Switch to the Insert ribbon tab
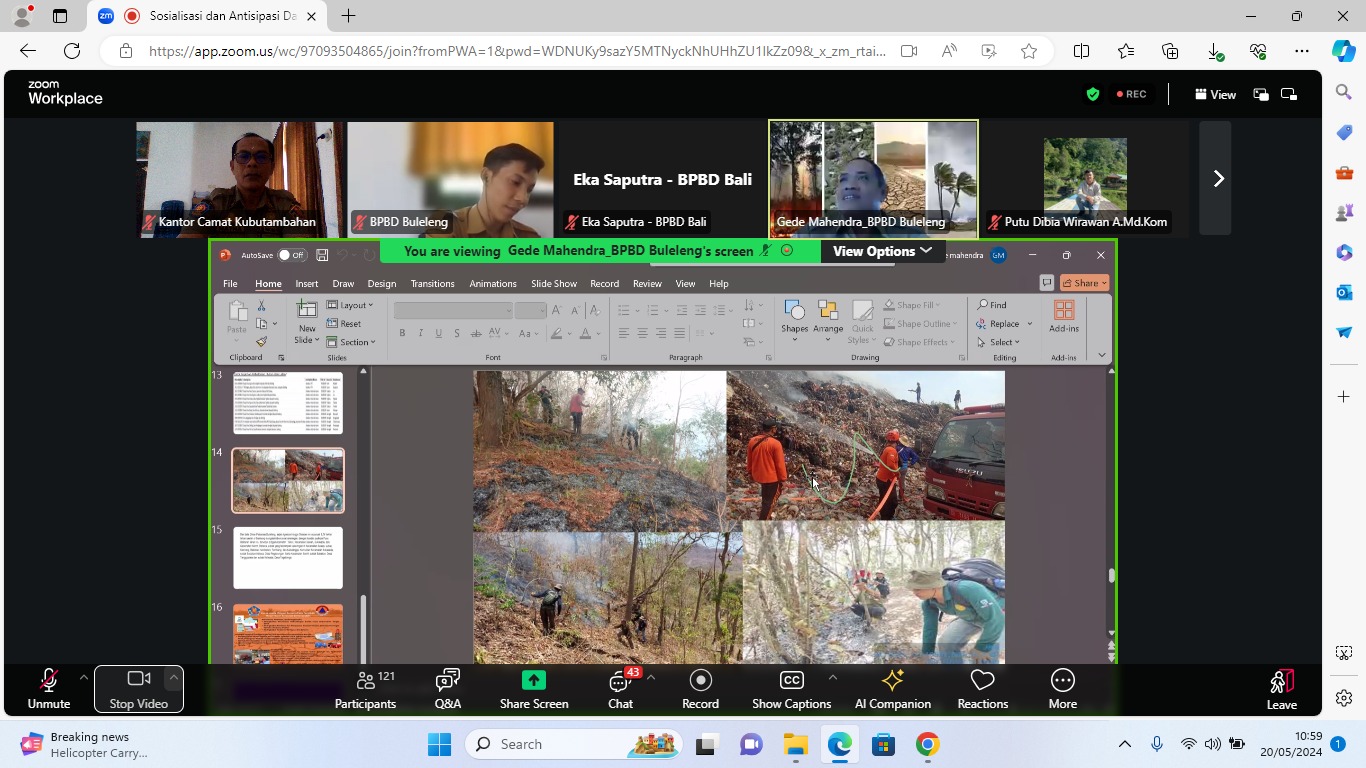Screen dimensions: 1366x768 coord(307,284)
